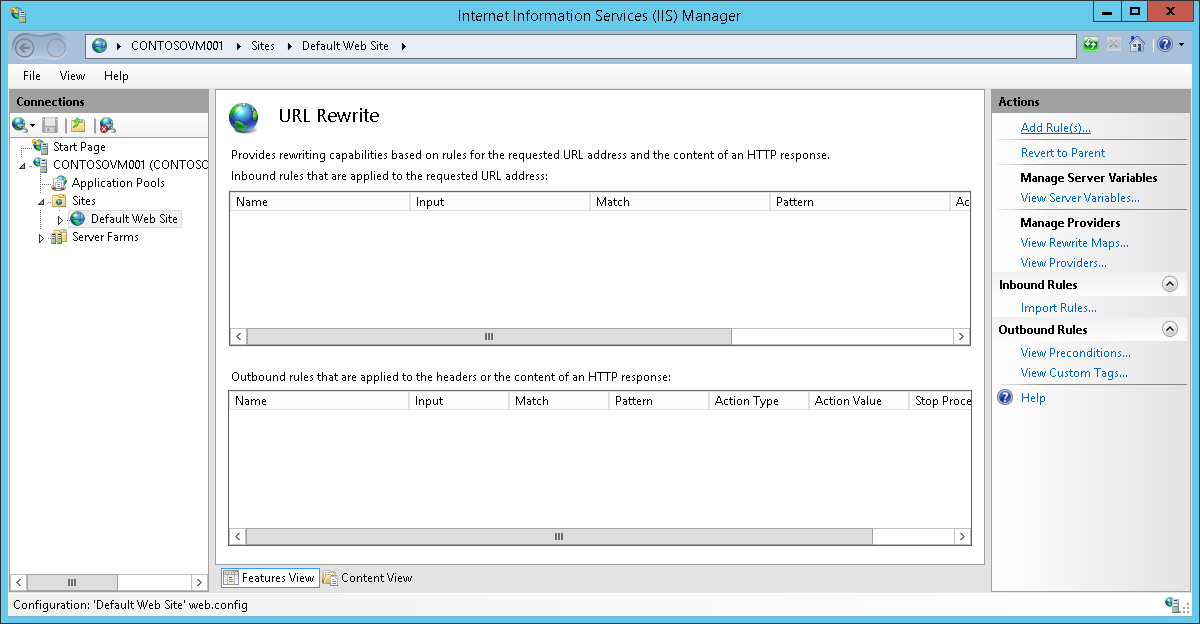Open the View menu
Viewport: 1200px width, 624px height.
tap(72, 76)
